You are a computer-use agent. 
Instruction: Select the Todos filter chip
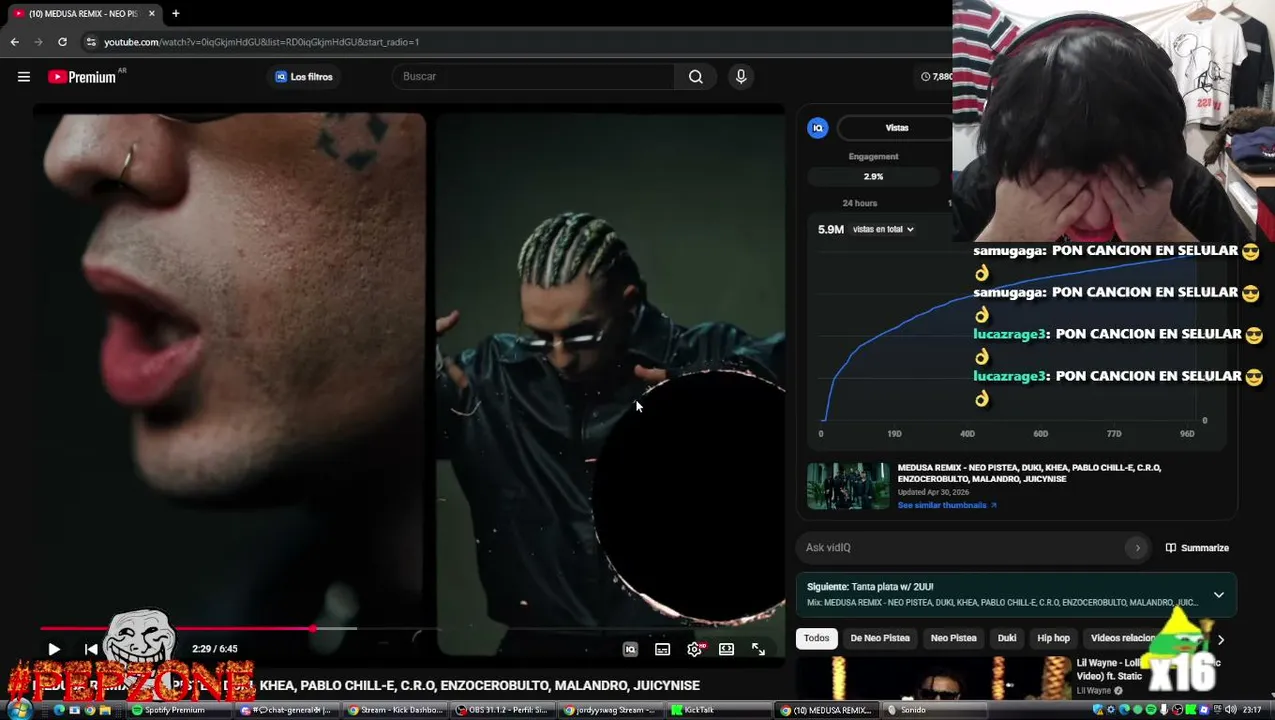tap(817, 638)
